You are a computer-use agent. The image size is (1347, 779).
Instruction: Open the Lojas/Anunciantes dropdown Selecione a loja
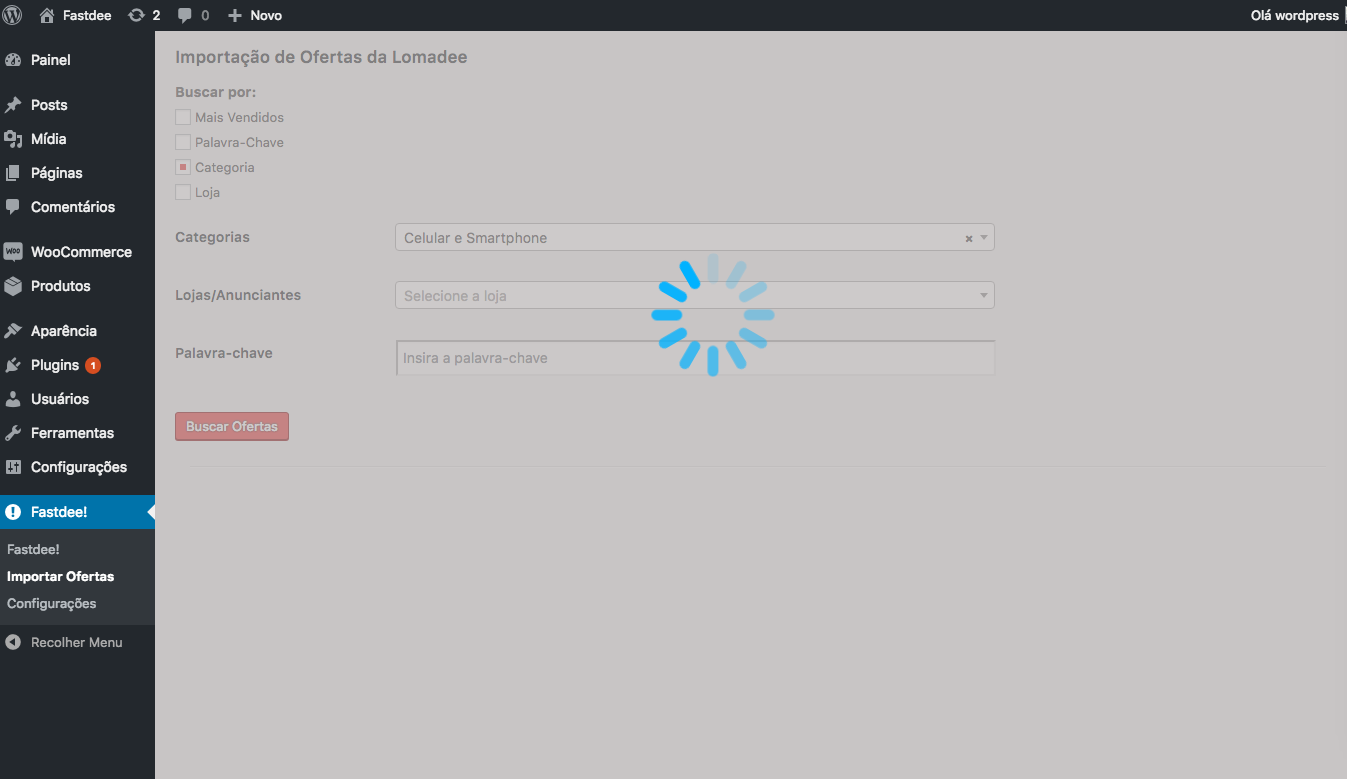pyautogui.click(x=695, y=295)
